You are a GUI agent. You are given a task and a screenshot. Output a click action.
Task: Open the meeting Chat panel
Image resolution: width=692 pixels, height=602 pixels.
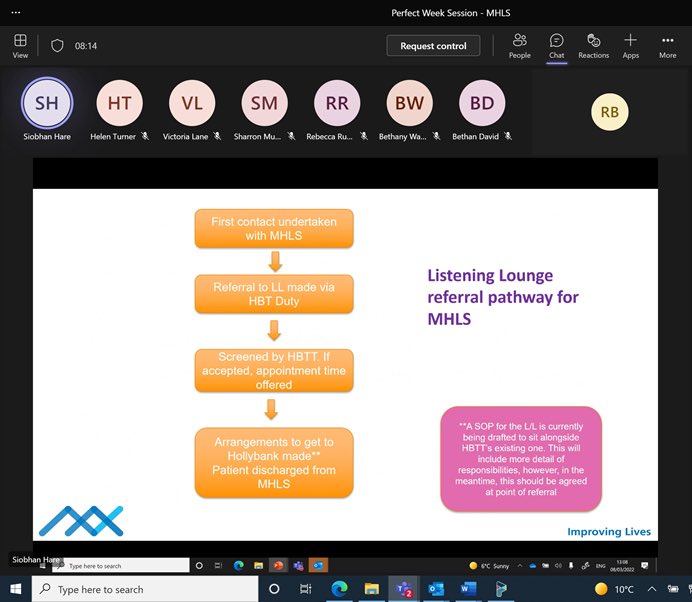557,46
